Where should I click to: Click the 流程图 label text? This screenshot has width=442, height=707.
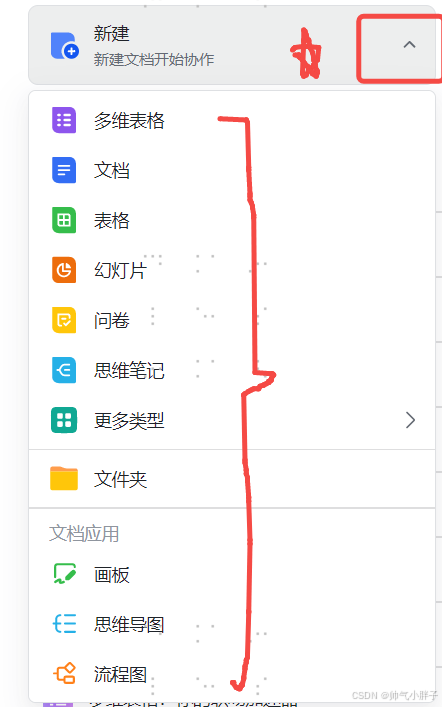pos(120,675)
